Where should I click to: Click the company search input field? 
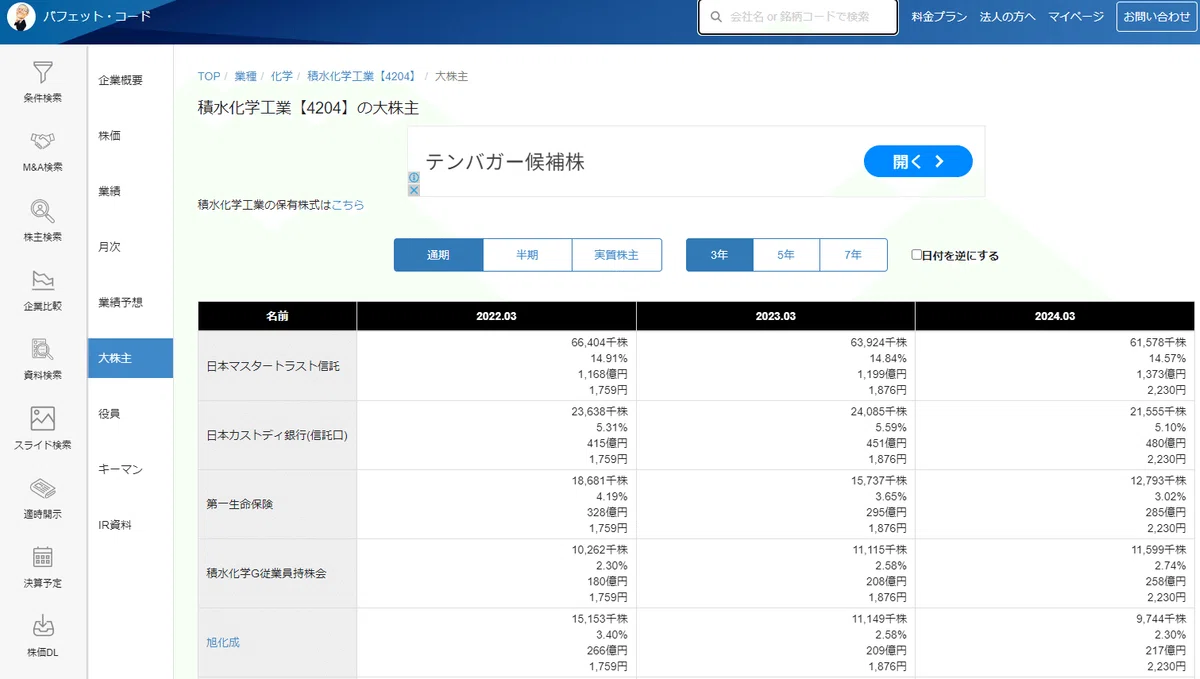pos(798,17)
